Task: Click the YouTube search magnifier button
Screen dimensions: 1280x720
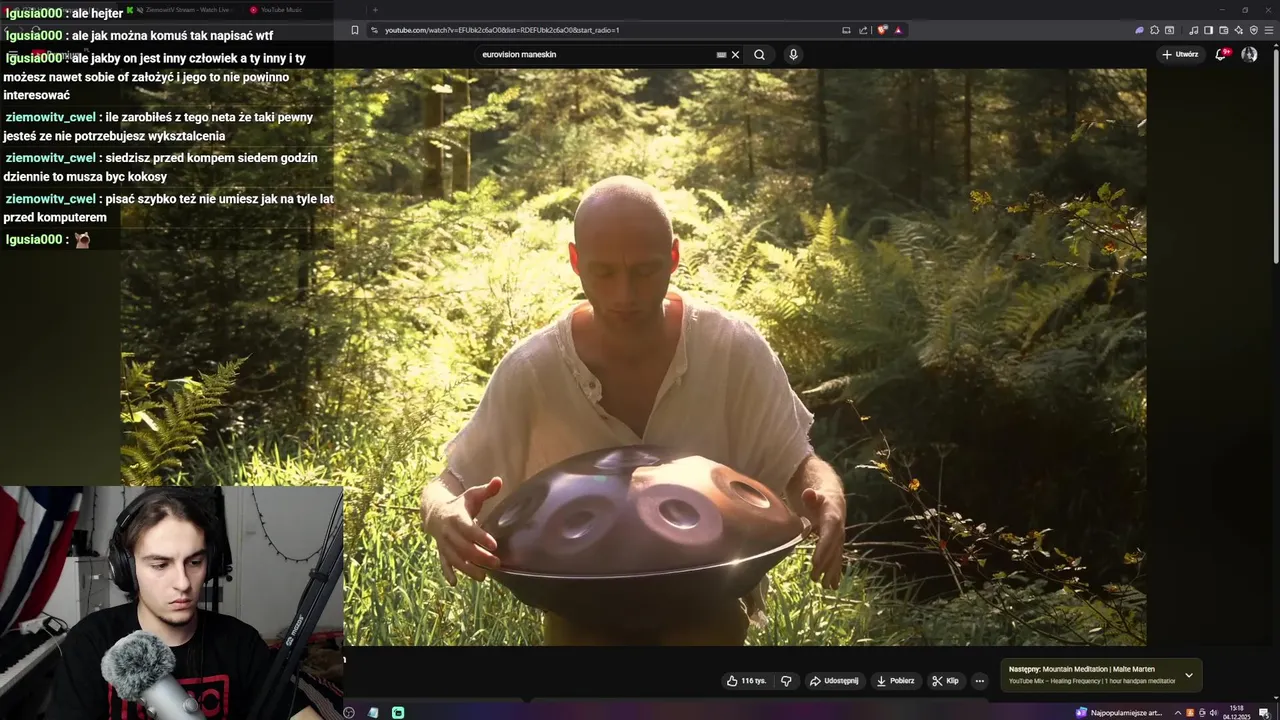Action: [x=759, y=55]
